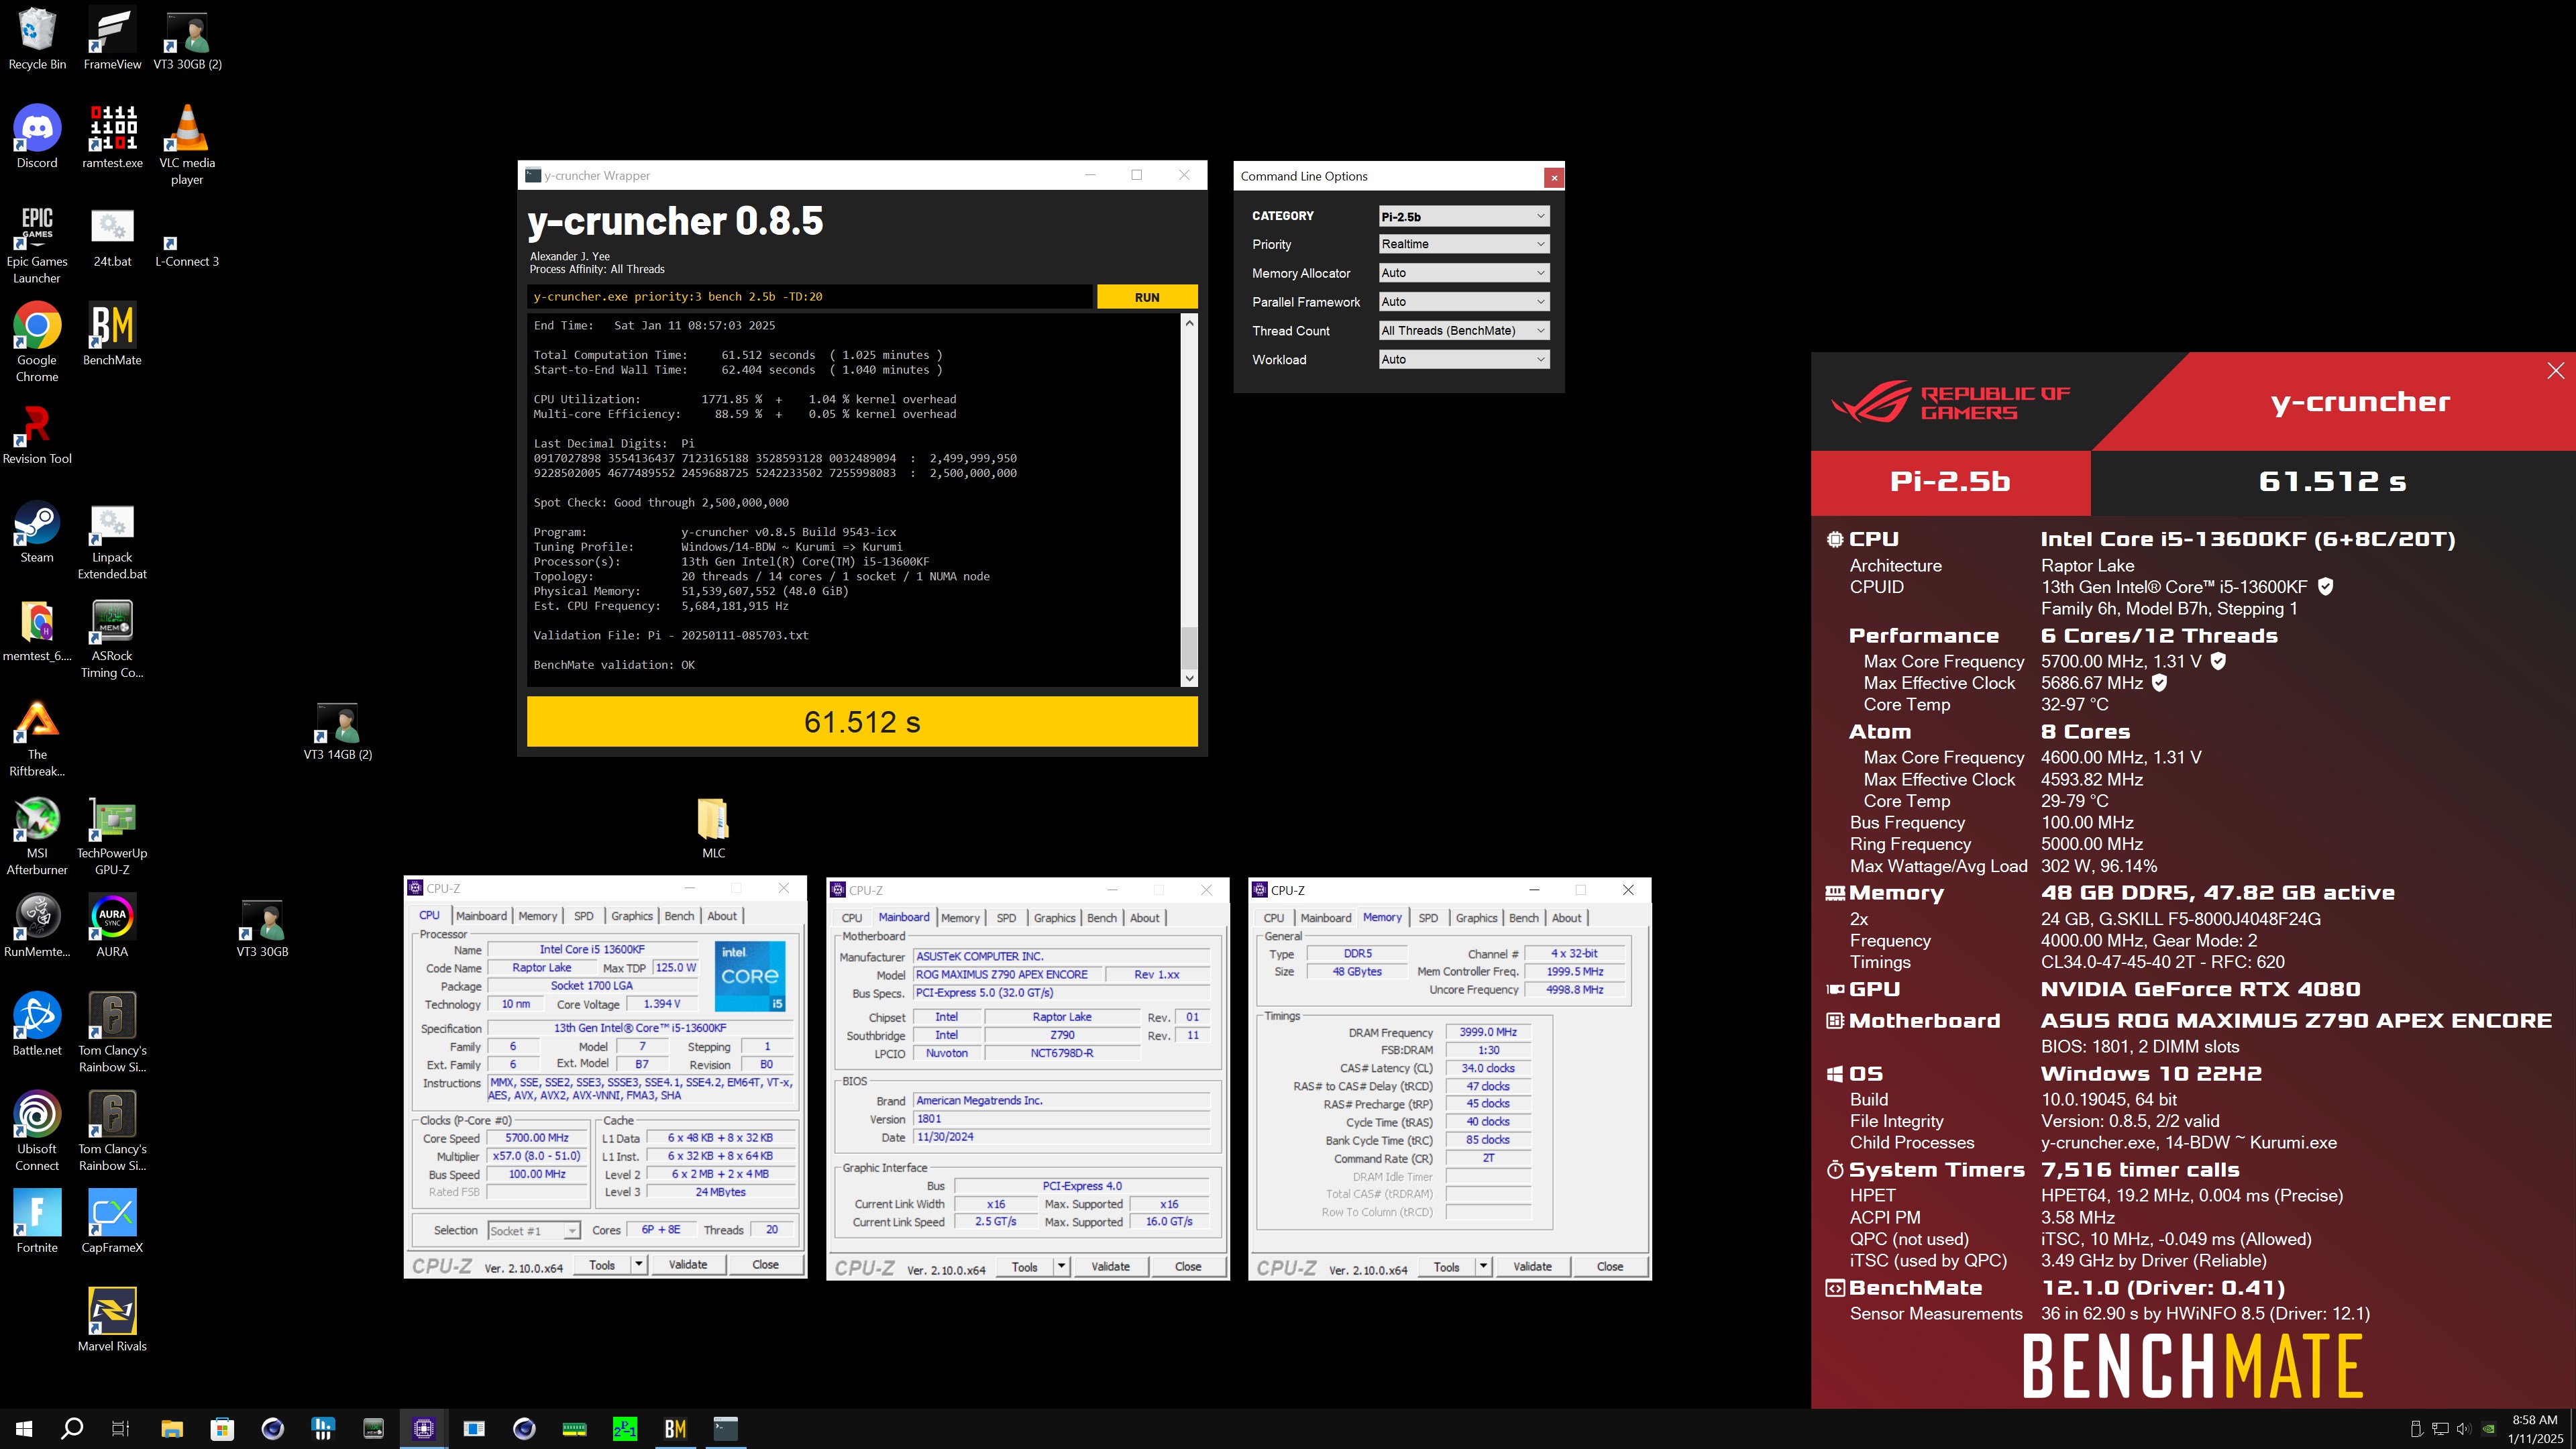The image size is (2576, 1449).
Task: Open File Explorer from the taskbar
Action: 171,1428
